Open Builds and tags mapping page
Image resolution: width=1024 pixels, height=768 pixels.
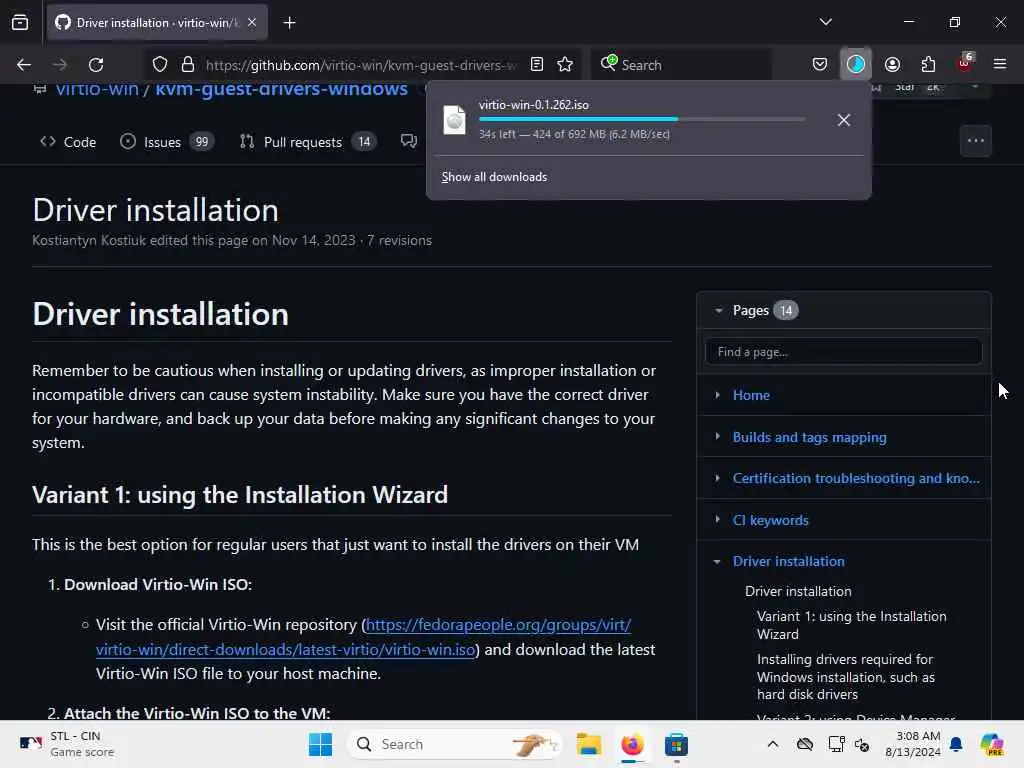point(809,437)
